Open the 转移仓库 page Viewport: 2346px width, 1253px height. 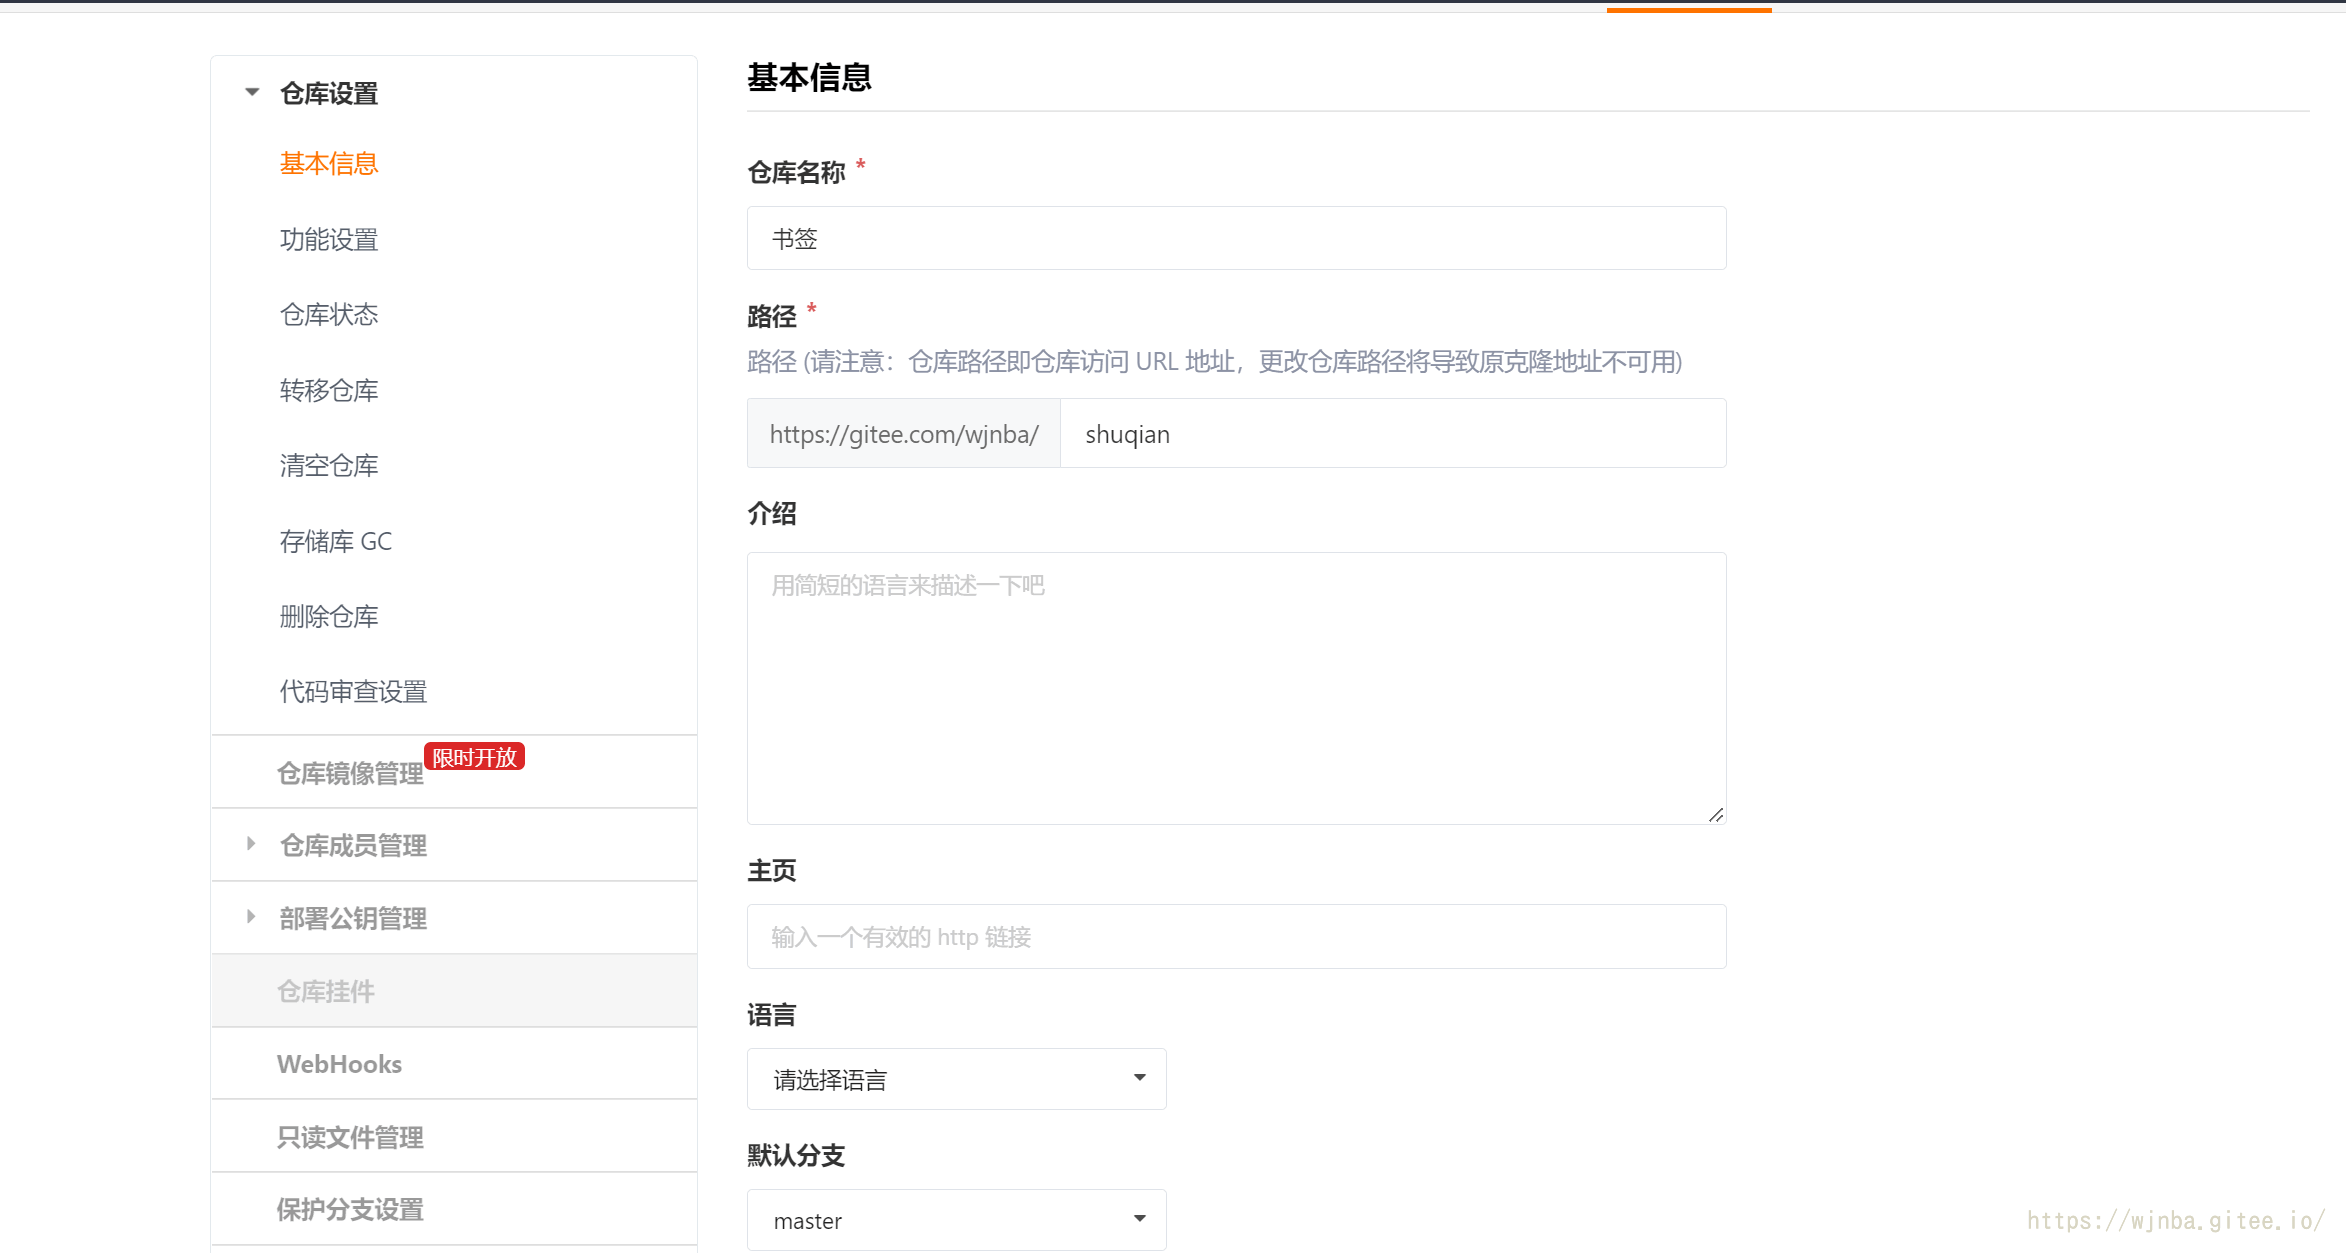[x=328, y=390]
